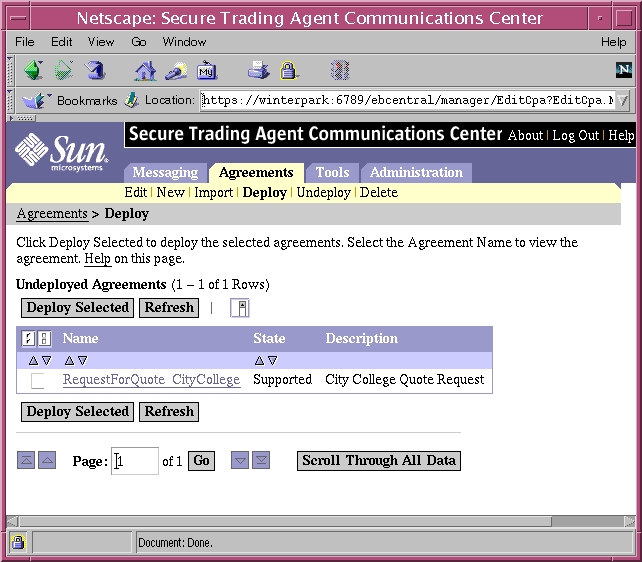This screenshot has height=562, width=642.
Task: Click the Go page button
Action: click(x=201, y=461)
